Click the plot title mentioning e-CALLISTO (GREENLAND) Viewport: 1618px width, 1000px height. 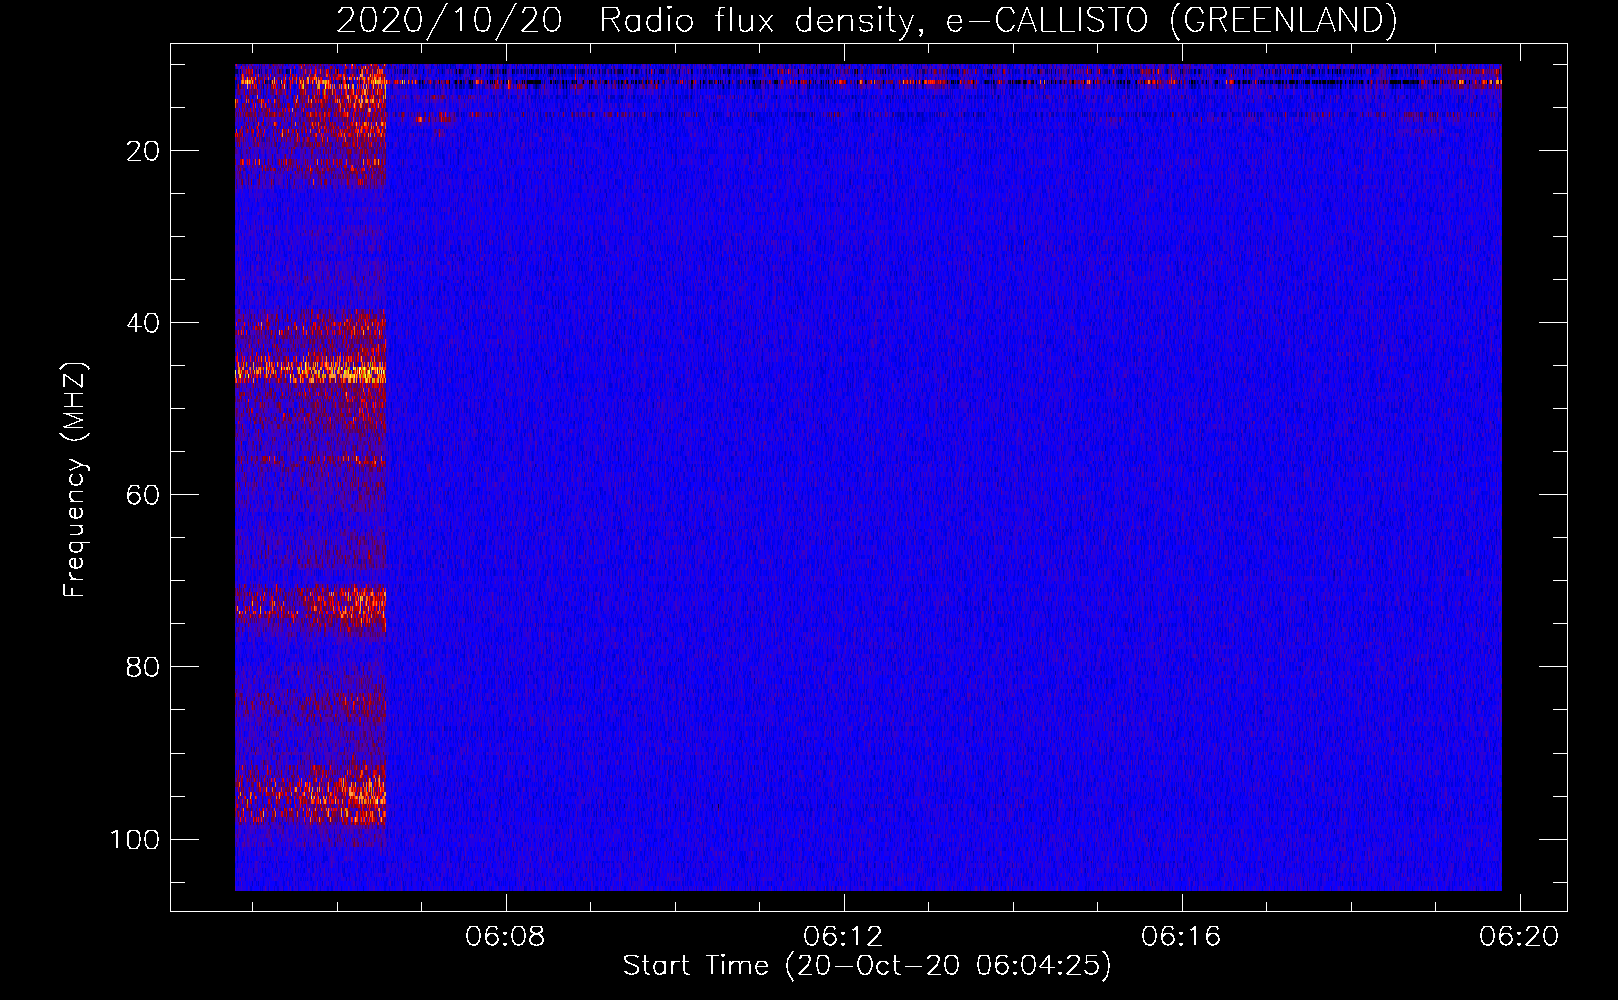(866, 20)
